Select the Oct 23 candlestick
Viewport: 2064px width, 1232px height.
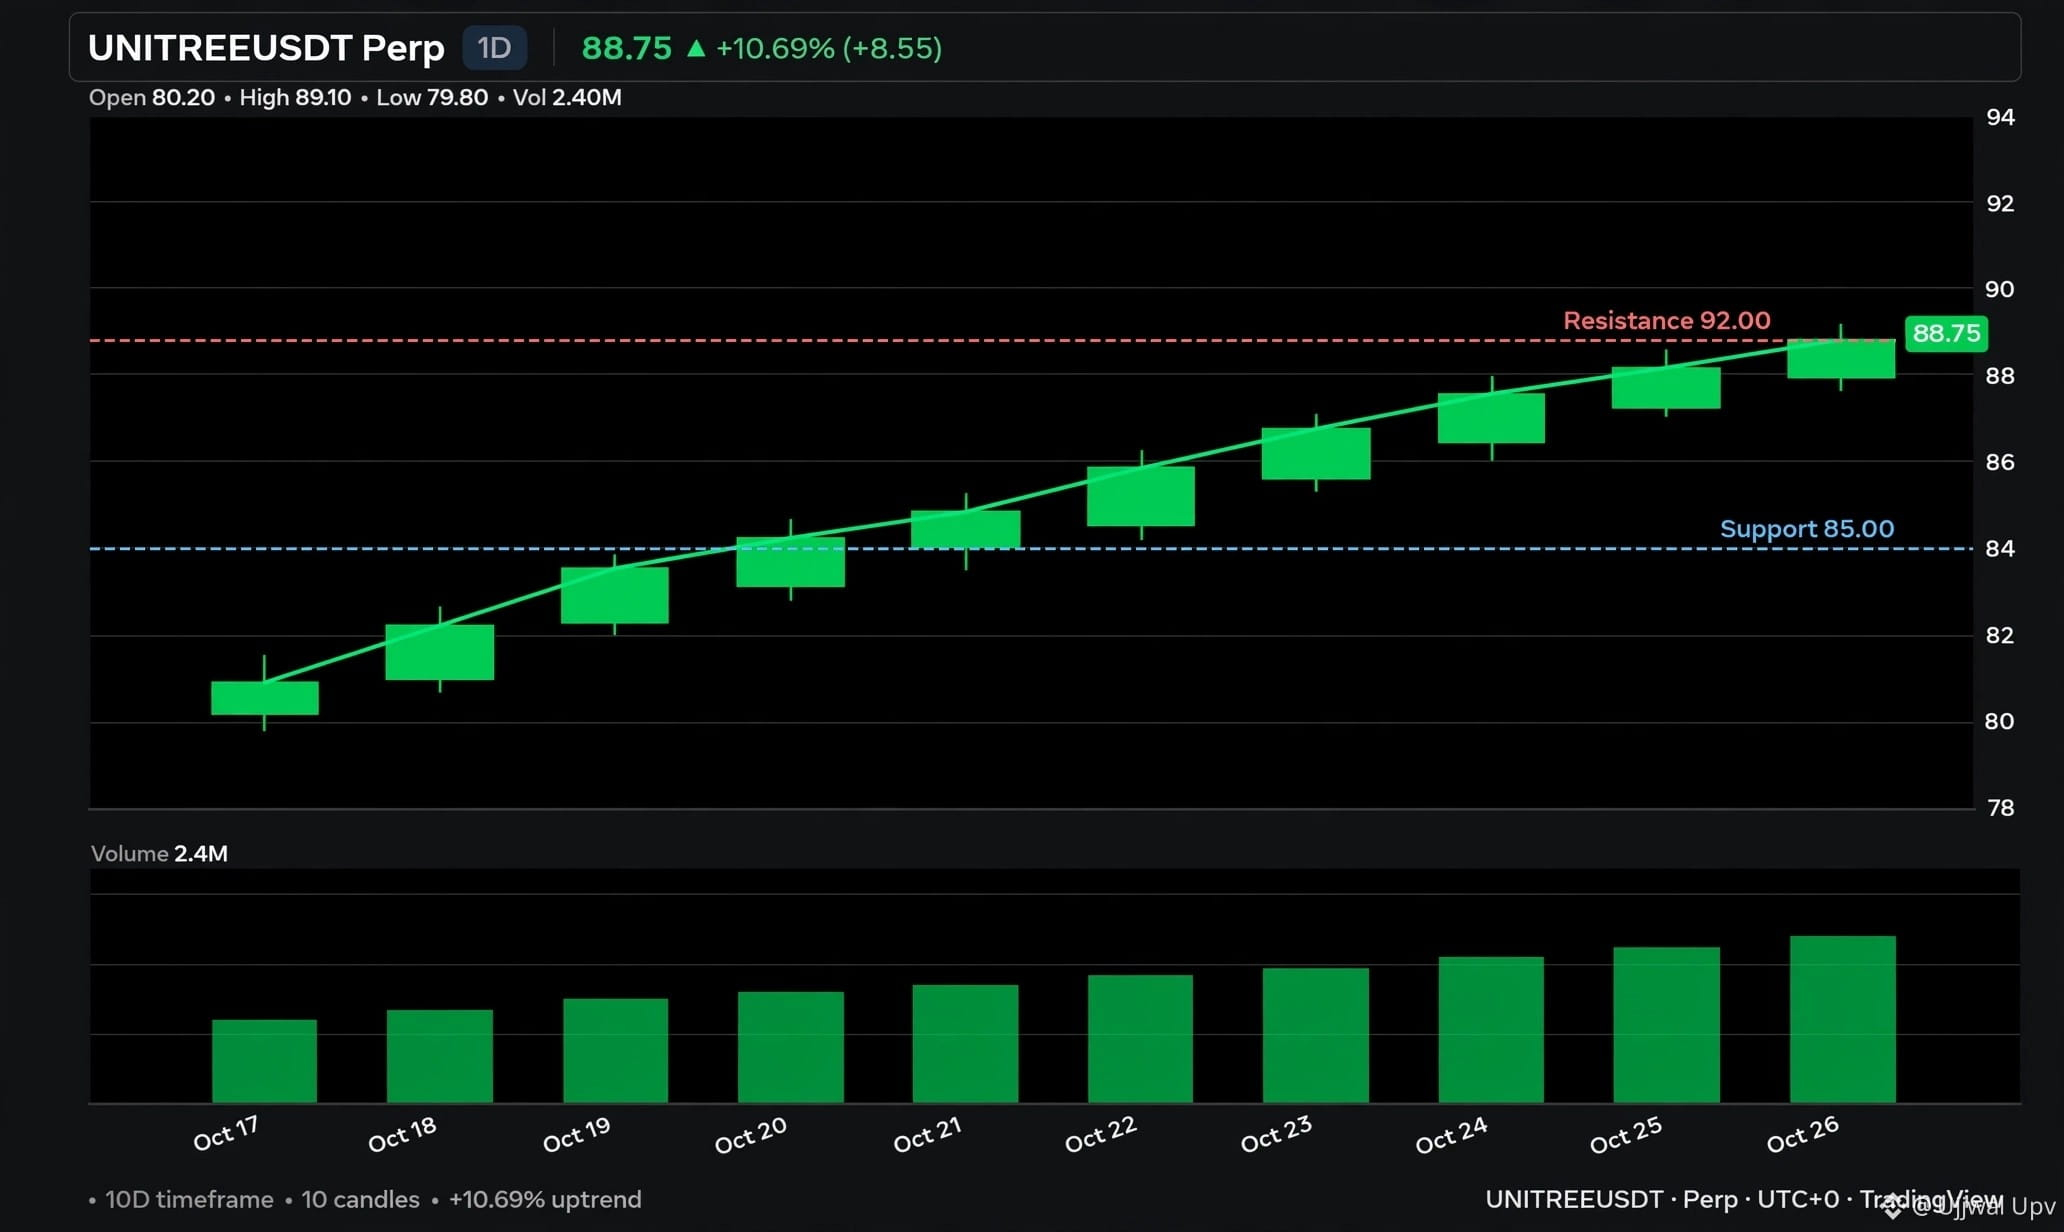click(x=1316, y=453)
